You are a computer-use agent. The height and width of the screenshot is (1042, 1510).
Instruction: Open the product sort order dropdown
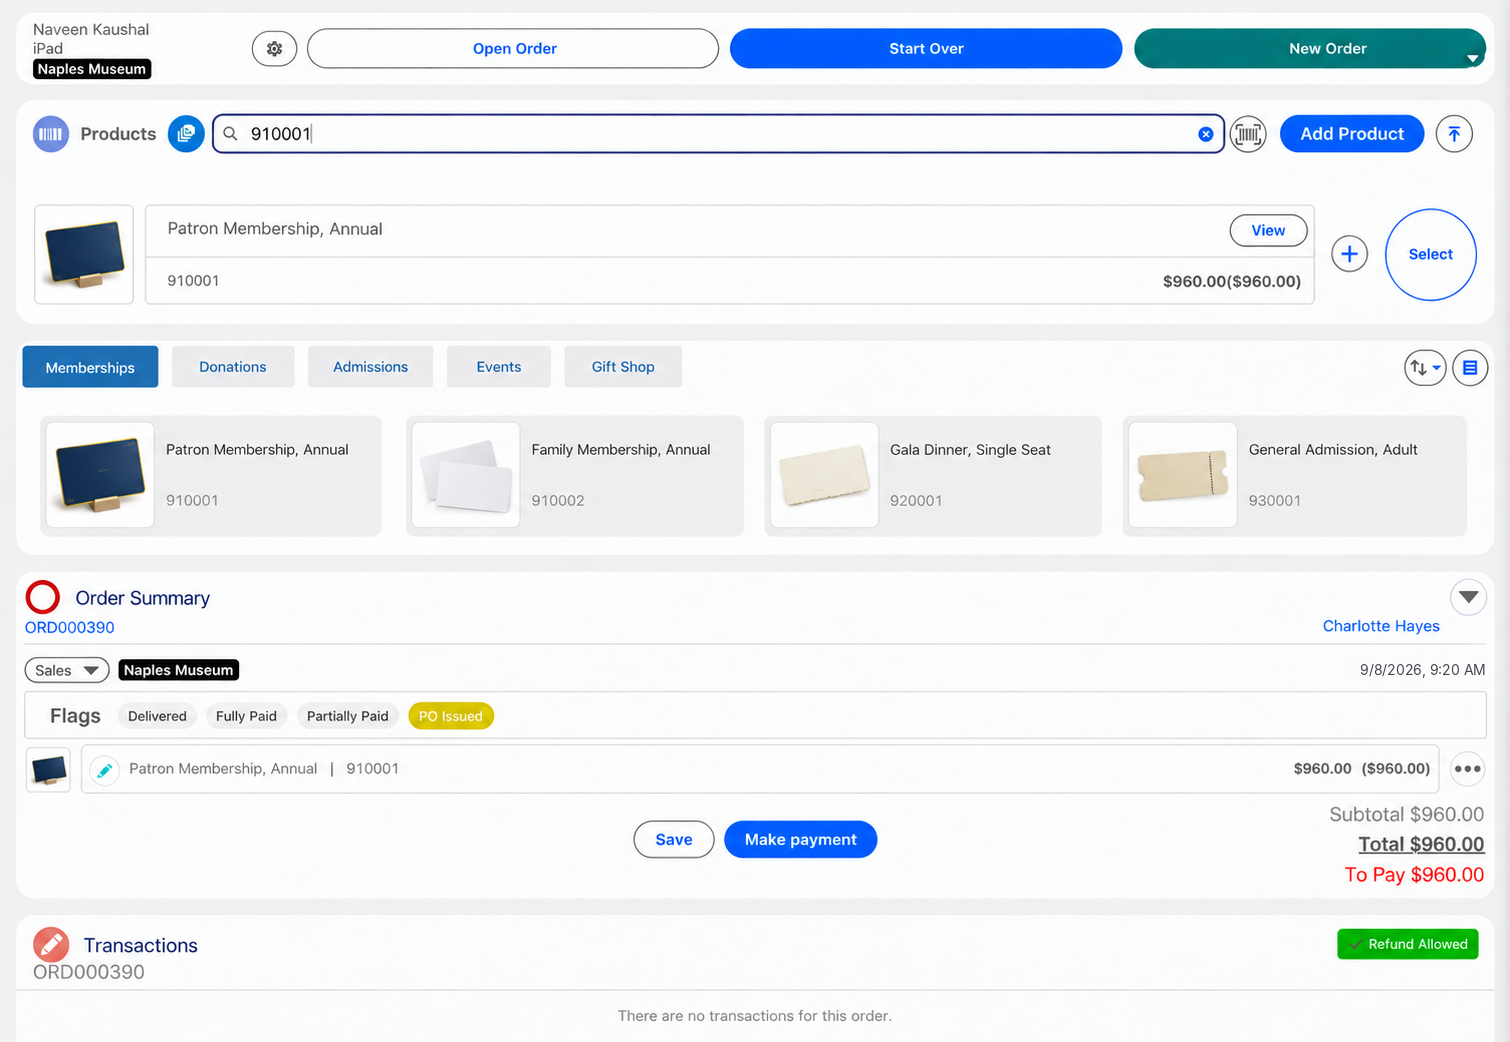point(1425,368)
